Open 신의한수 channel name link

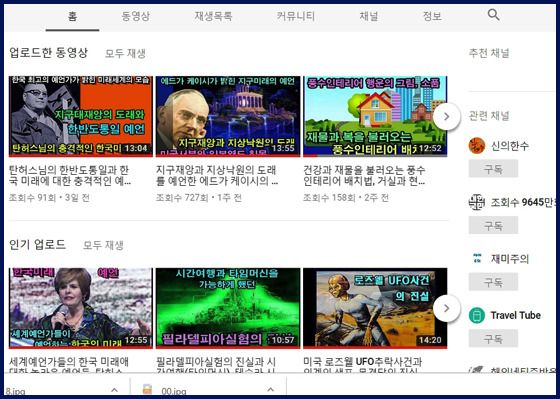click(510, 146)
